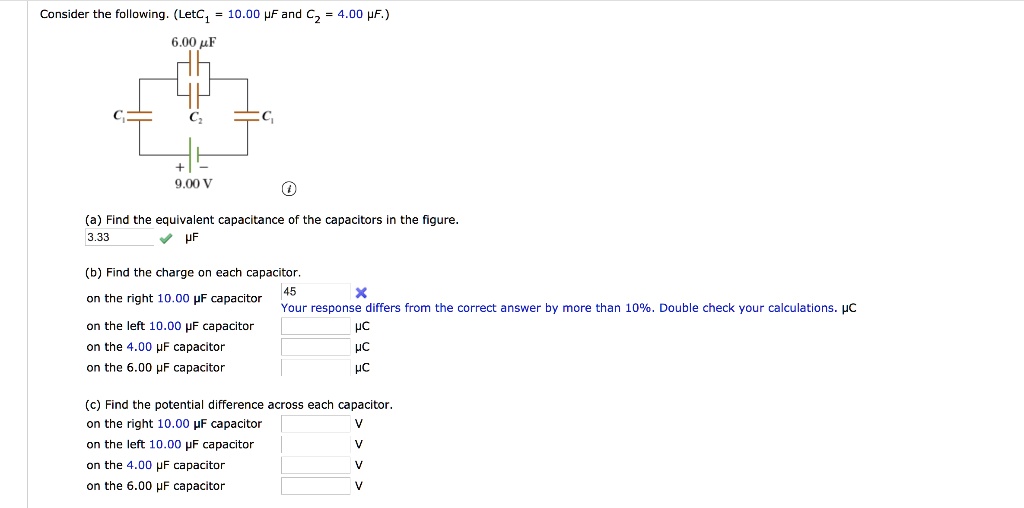This screenshot has width=1024, height=508.
Task: Click the left 10.00 µF charge input
Action: tap(314, 326)
